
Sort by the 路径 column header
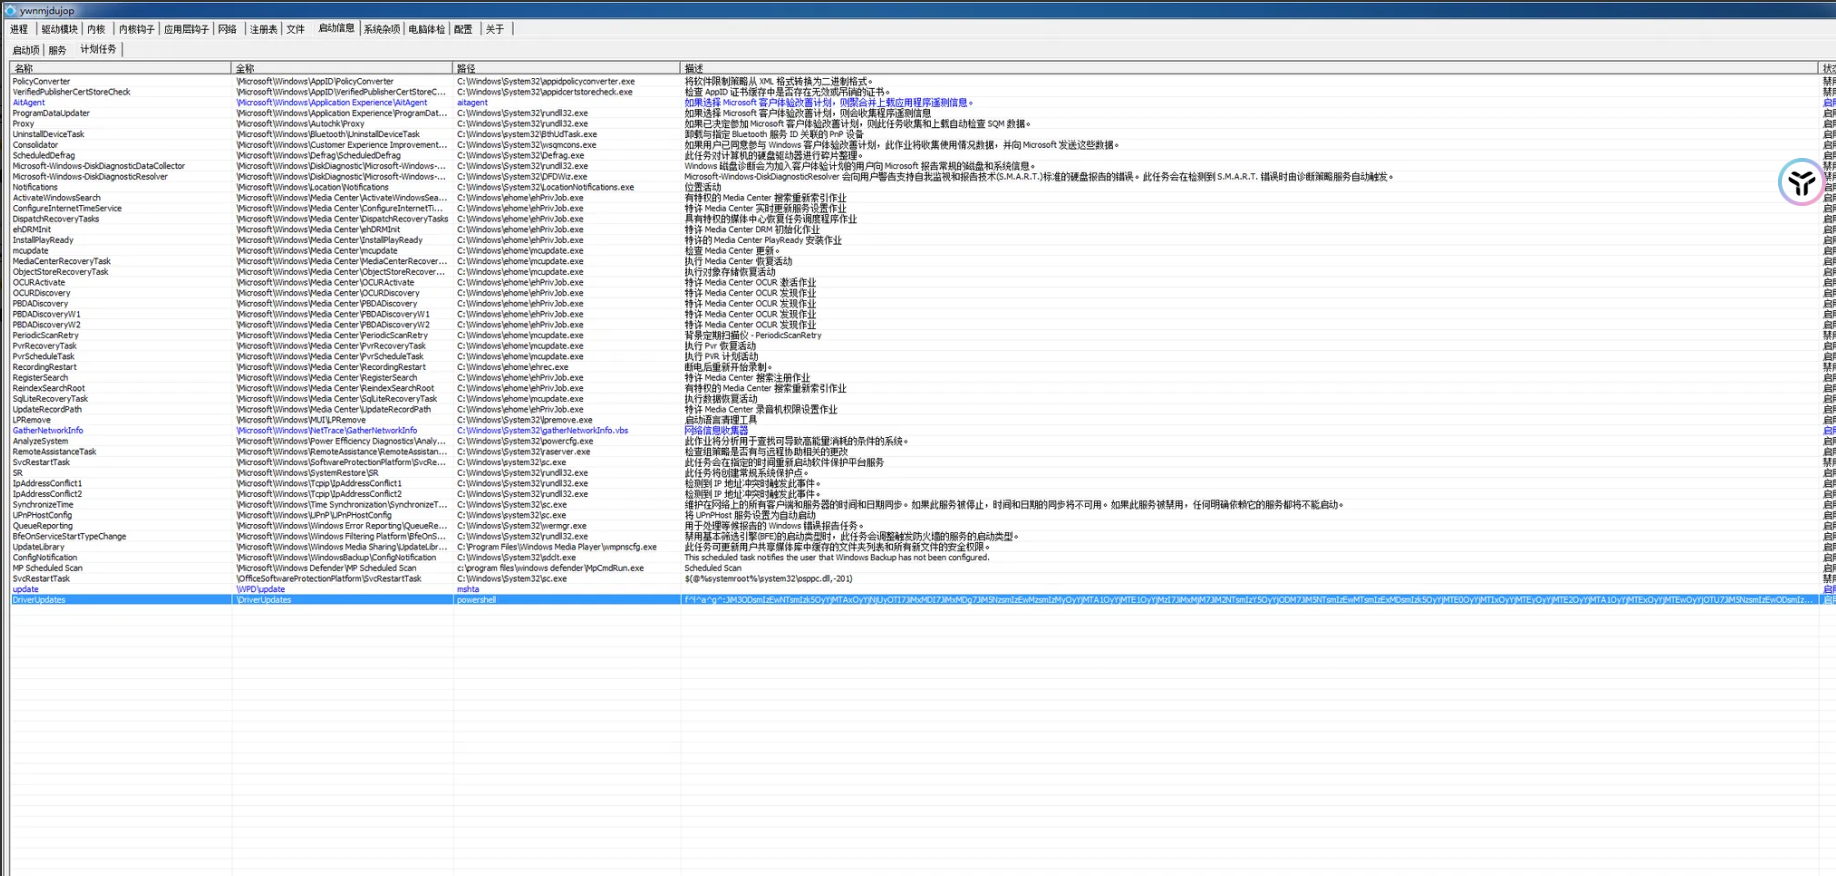coord(566,68)
